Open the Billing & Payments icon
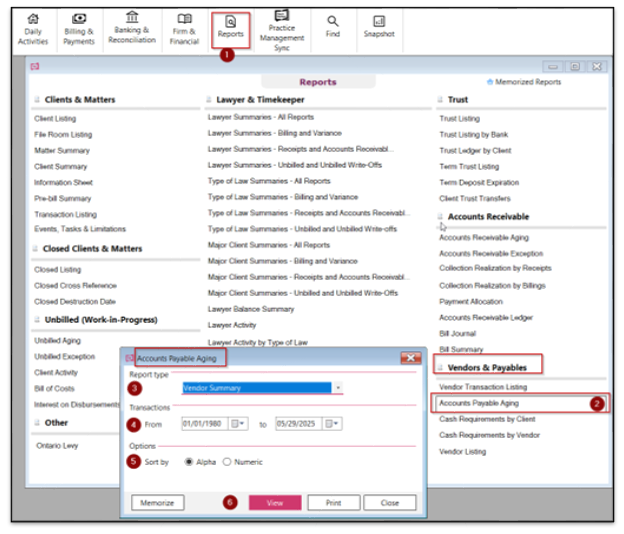Viewport: 624px width, 534px height. (x=79, y=30)
